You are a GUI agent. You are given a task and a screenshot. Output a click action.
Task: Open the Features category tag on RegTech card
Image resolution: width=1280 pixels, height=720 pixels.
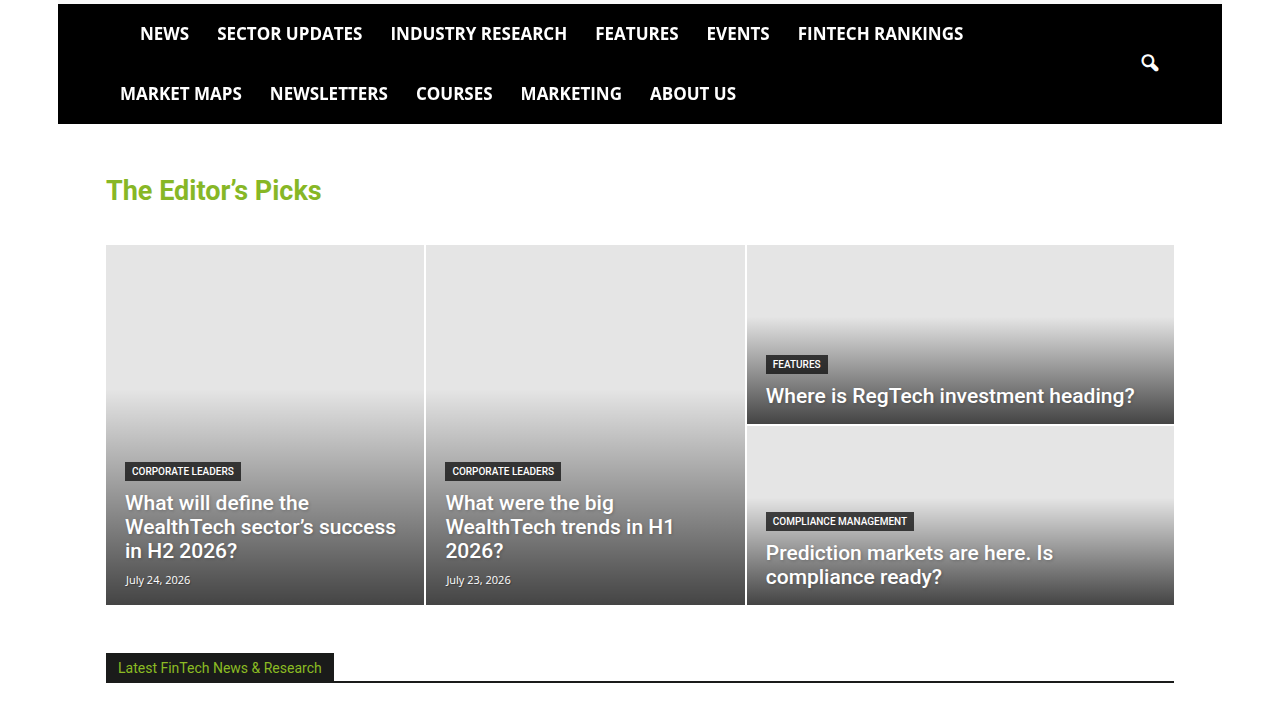pos(797,364)
